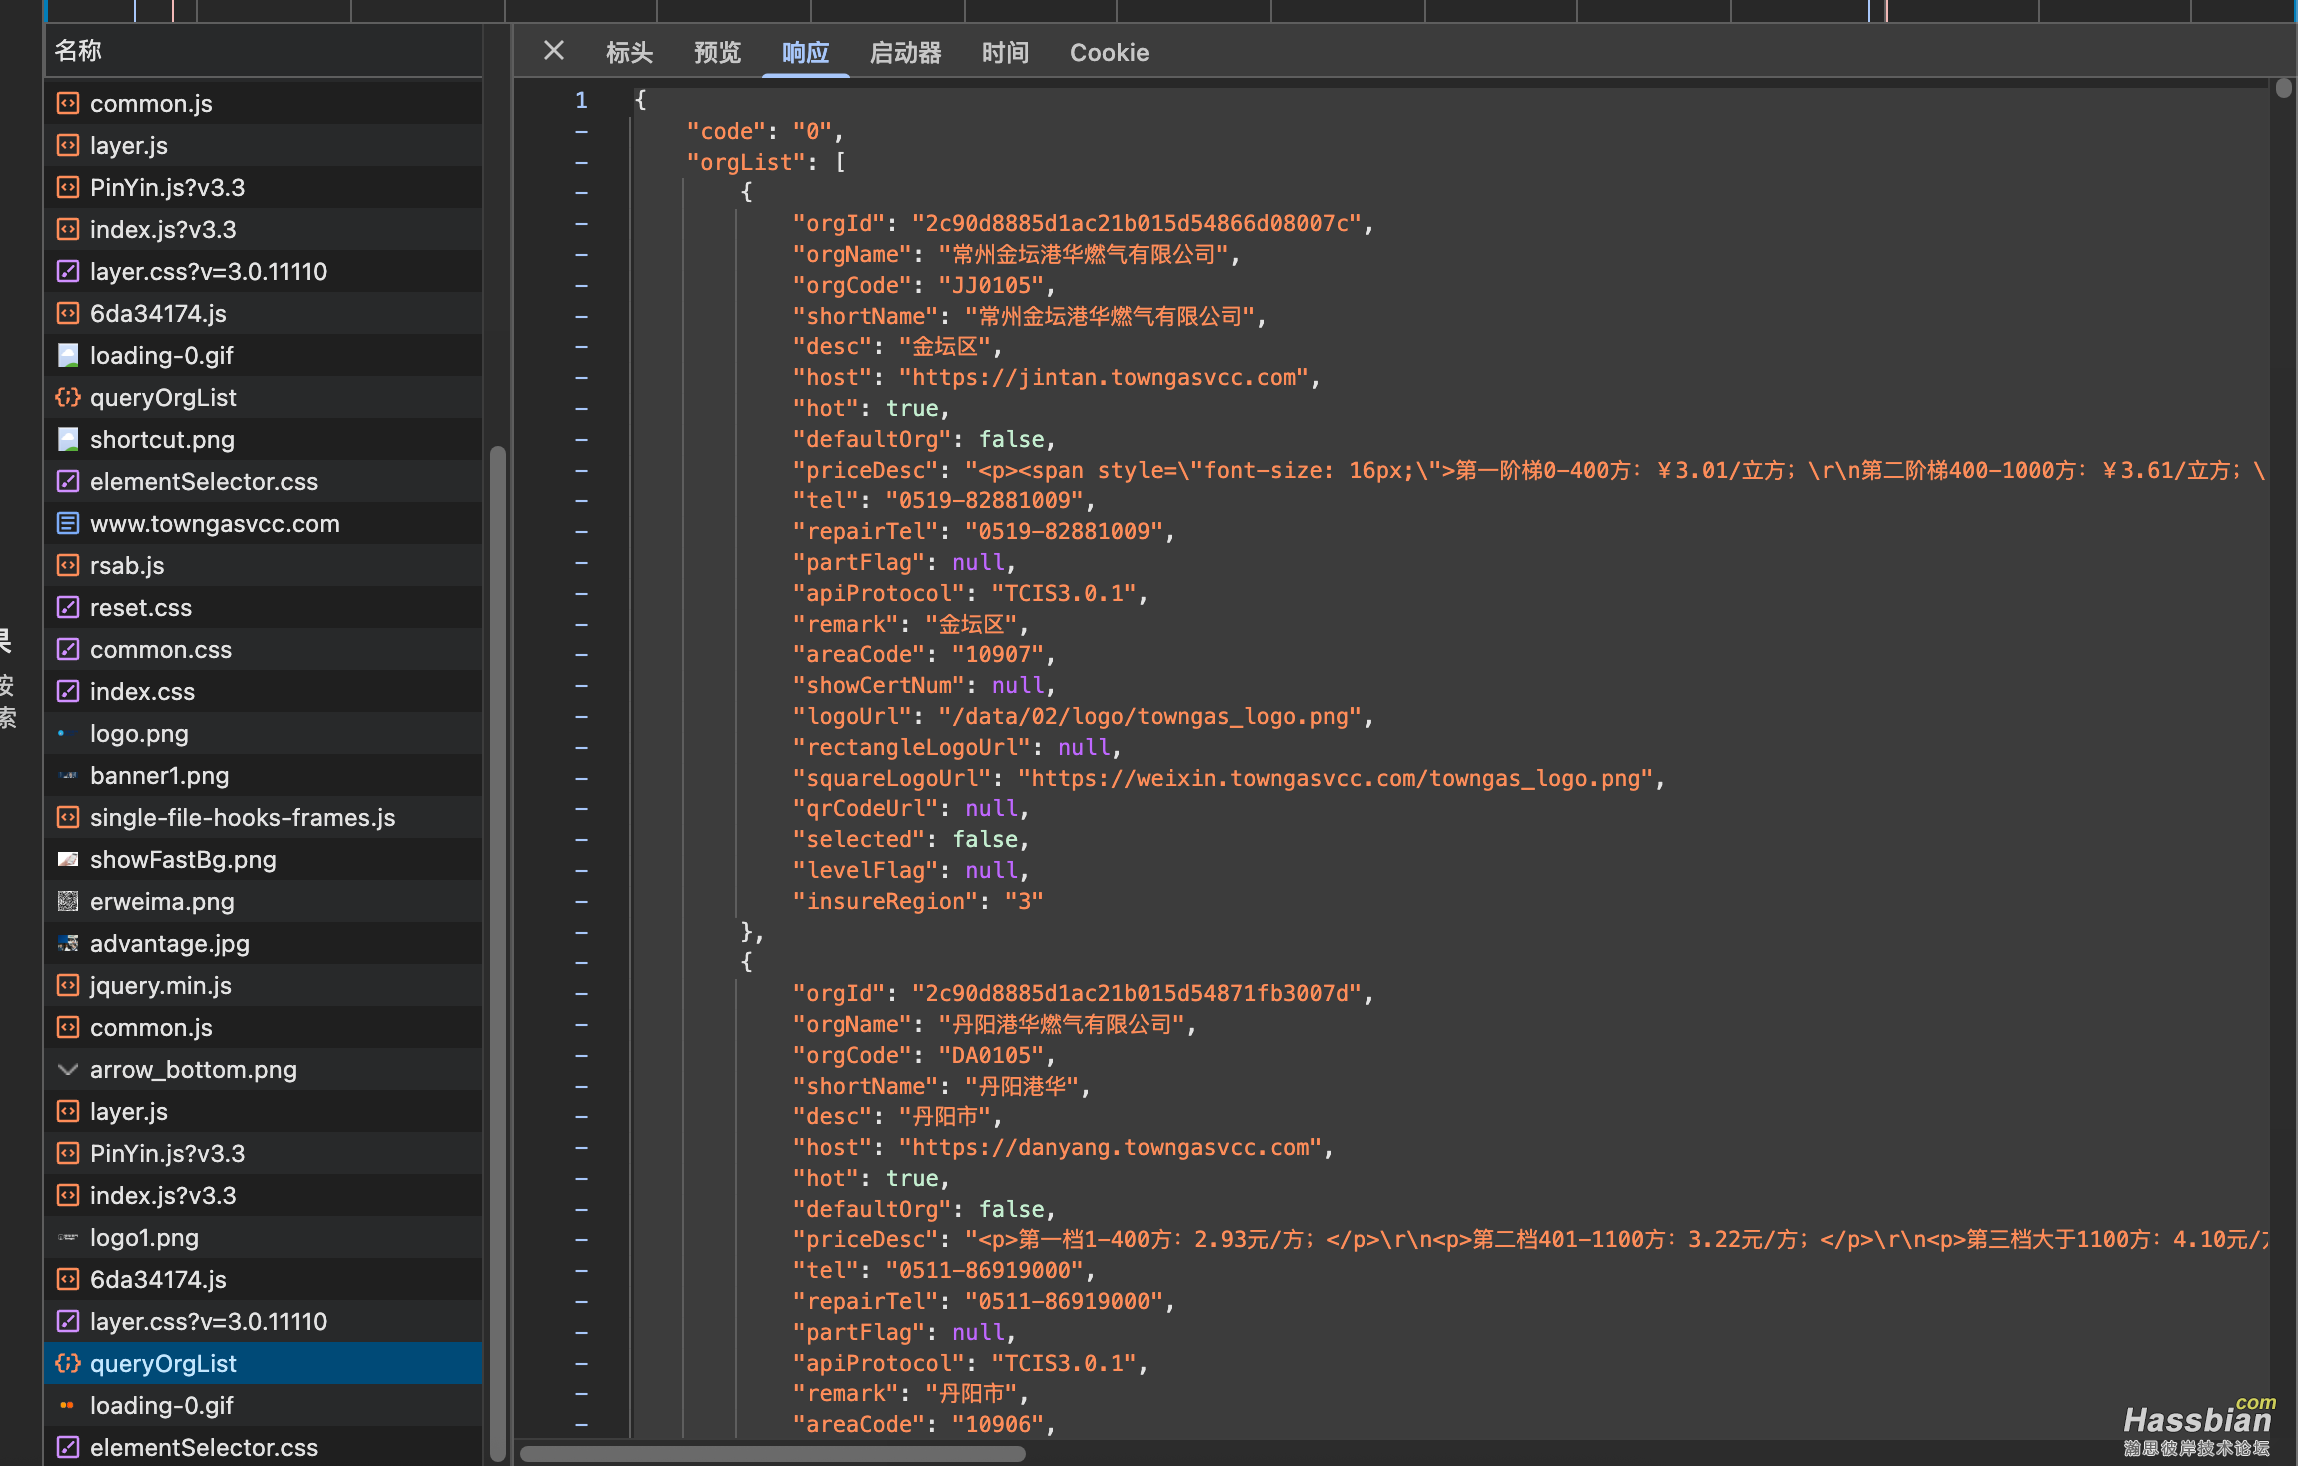Image resolution: width=2298 pixels, height=1466 pixels.
Task: Click the "tel": "0511-86919000" value
Action: click(984, 1271)
